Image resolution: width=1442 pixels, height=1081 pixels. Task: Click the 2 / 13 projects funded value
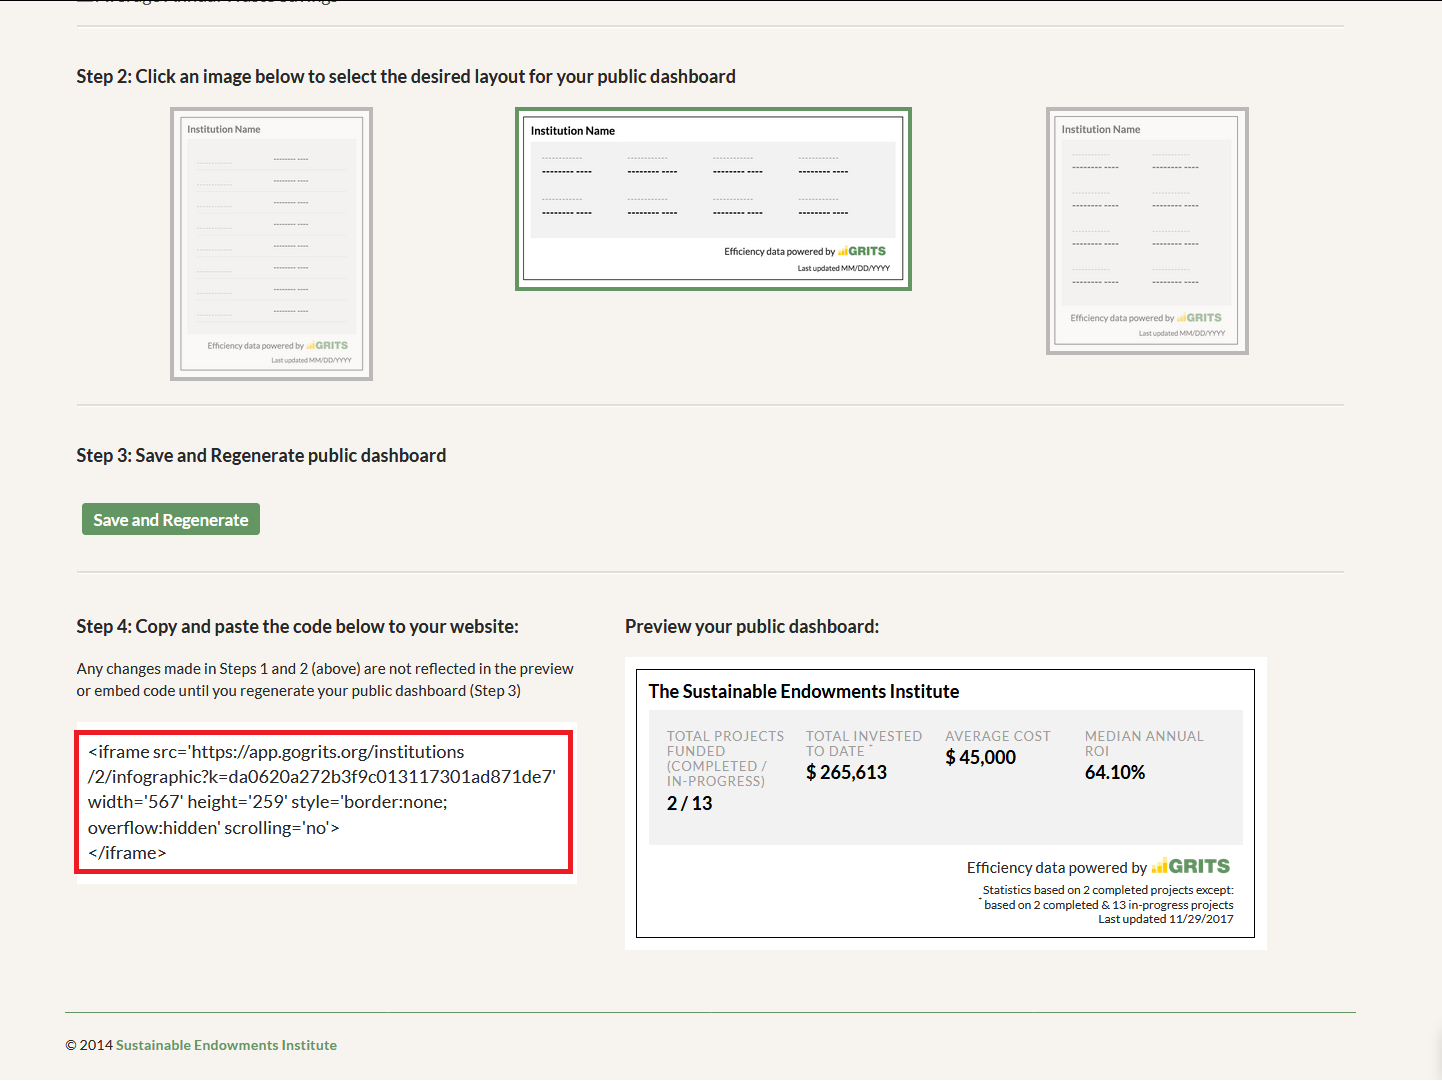tap(689, 803)
